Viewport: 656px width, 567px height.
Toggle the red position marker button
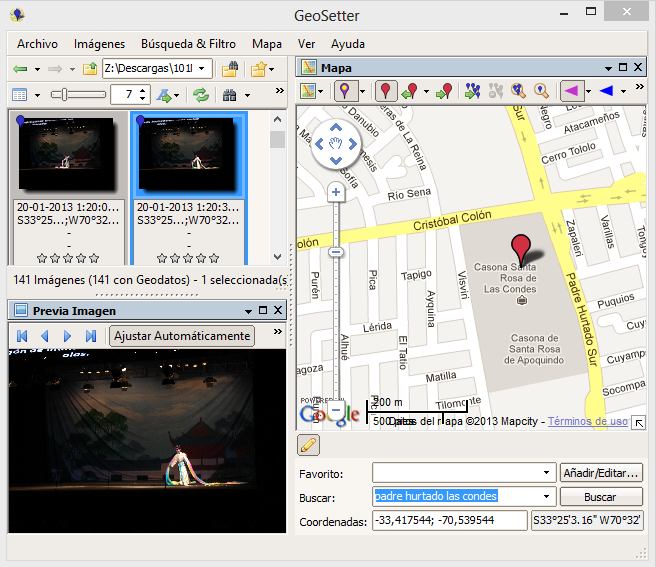tap(386, 91)
